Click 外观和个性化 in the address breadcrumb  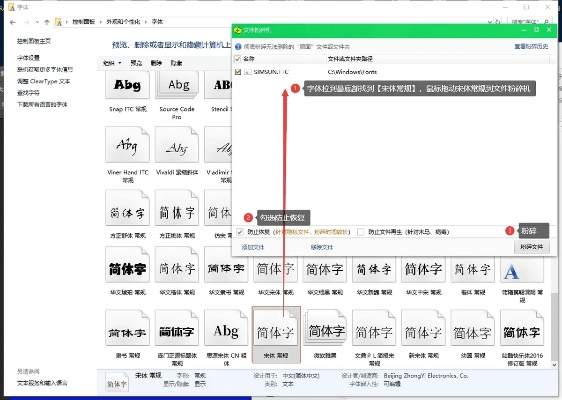point(123,22)
